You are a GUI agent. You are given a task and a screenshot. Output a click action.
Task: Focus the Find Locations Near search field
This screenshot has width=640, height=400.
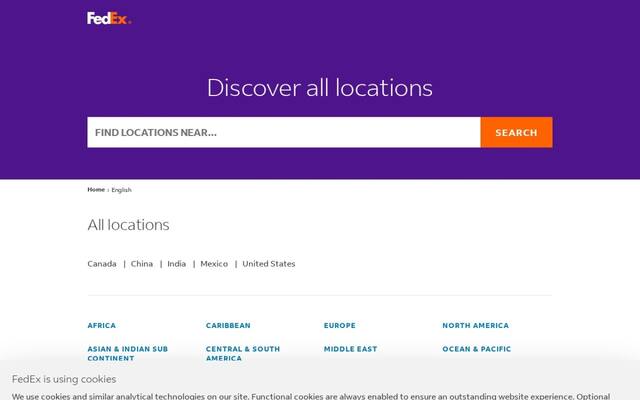point(284,132)
